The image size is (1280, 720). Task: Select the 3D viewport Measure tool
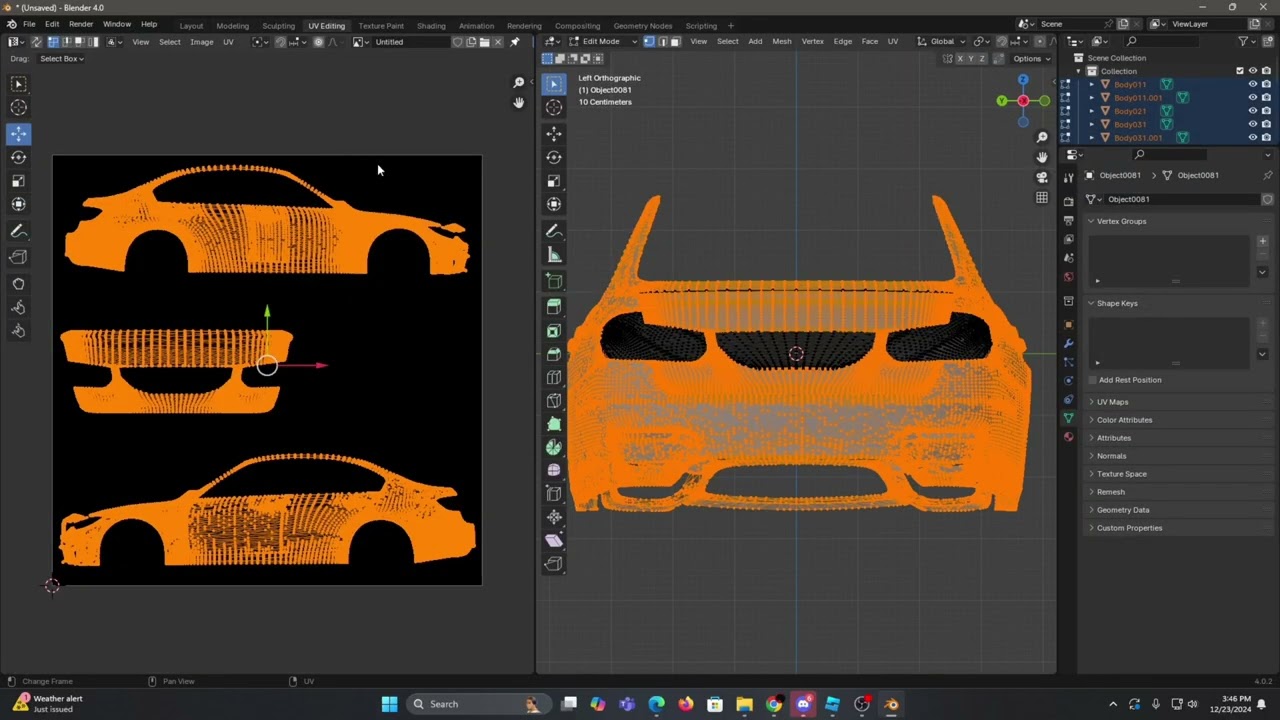coord(554,255)
